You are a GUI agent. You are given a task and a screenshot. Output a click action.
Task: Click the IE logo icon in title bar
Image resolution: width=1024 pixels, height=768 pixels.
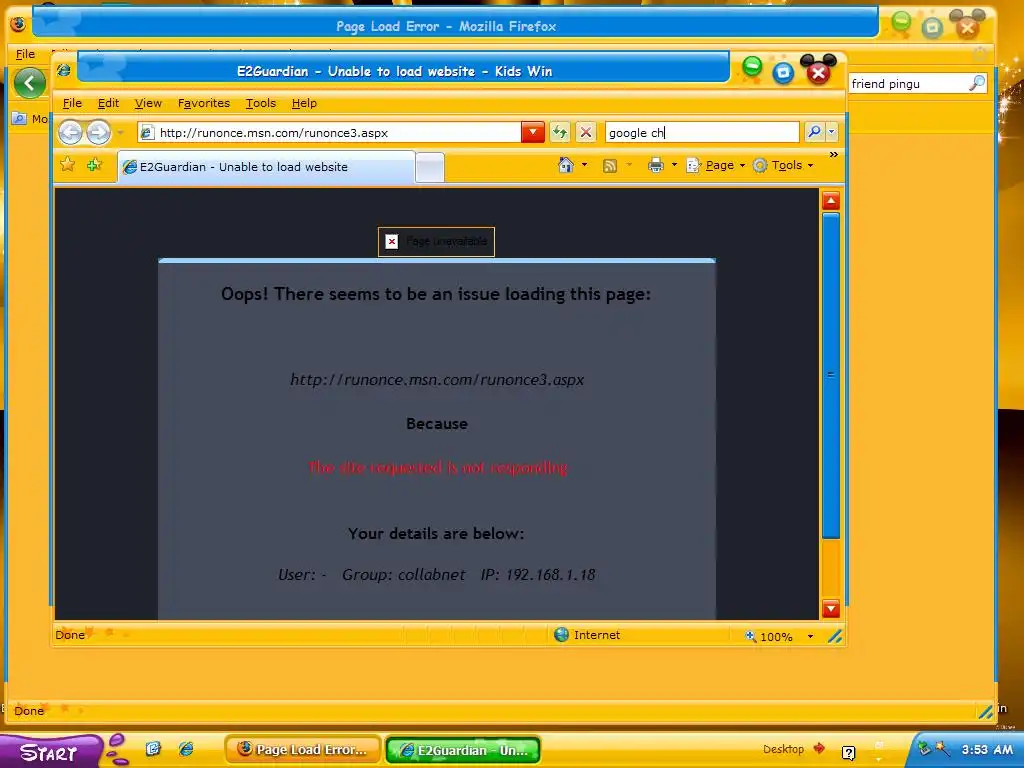pyautogui.click(x=63, y=69)
